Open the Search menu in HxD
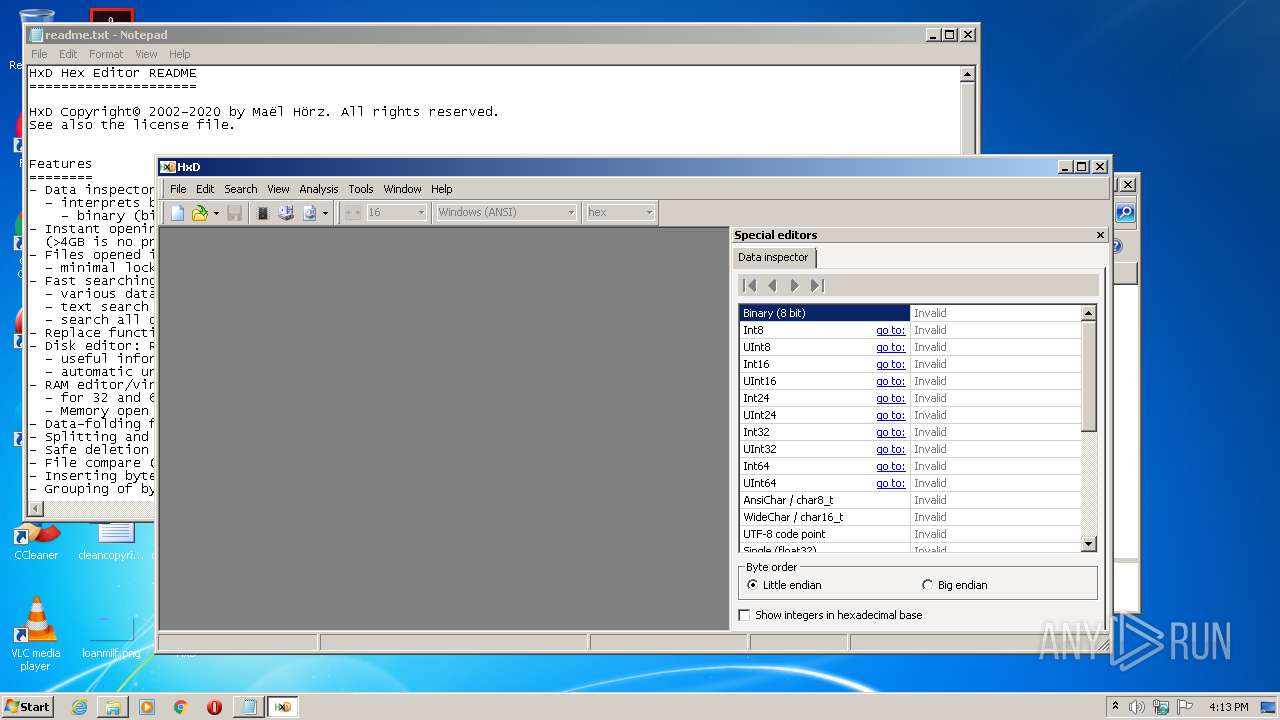The width and height of the screenshot is (1280, 720). 241,189
